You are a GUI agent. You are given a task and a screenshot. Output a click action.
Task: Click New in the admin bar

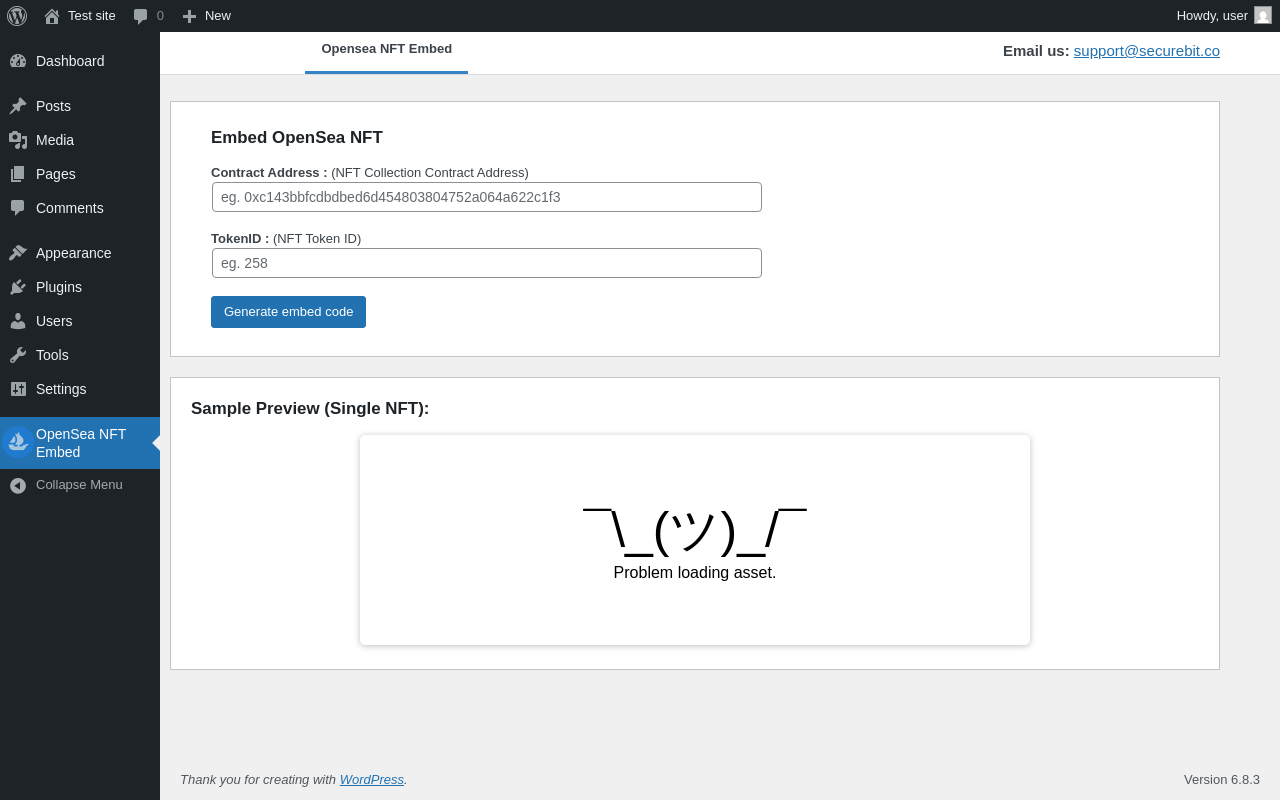[x=206, y=16]
